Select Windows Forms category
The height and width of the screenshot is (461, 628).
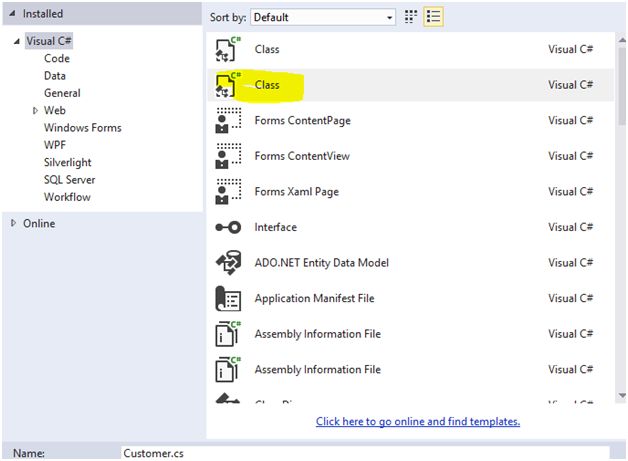tap(82, 128)
